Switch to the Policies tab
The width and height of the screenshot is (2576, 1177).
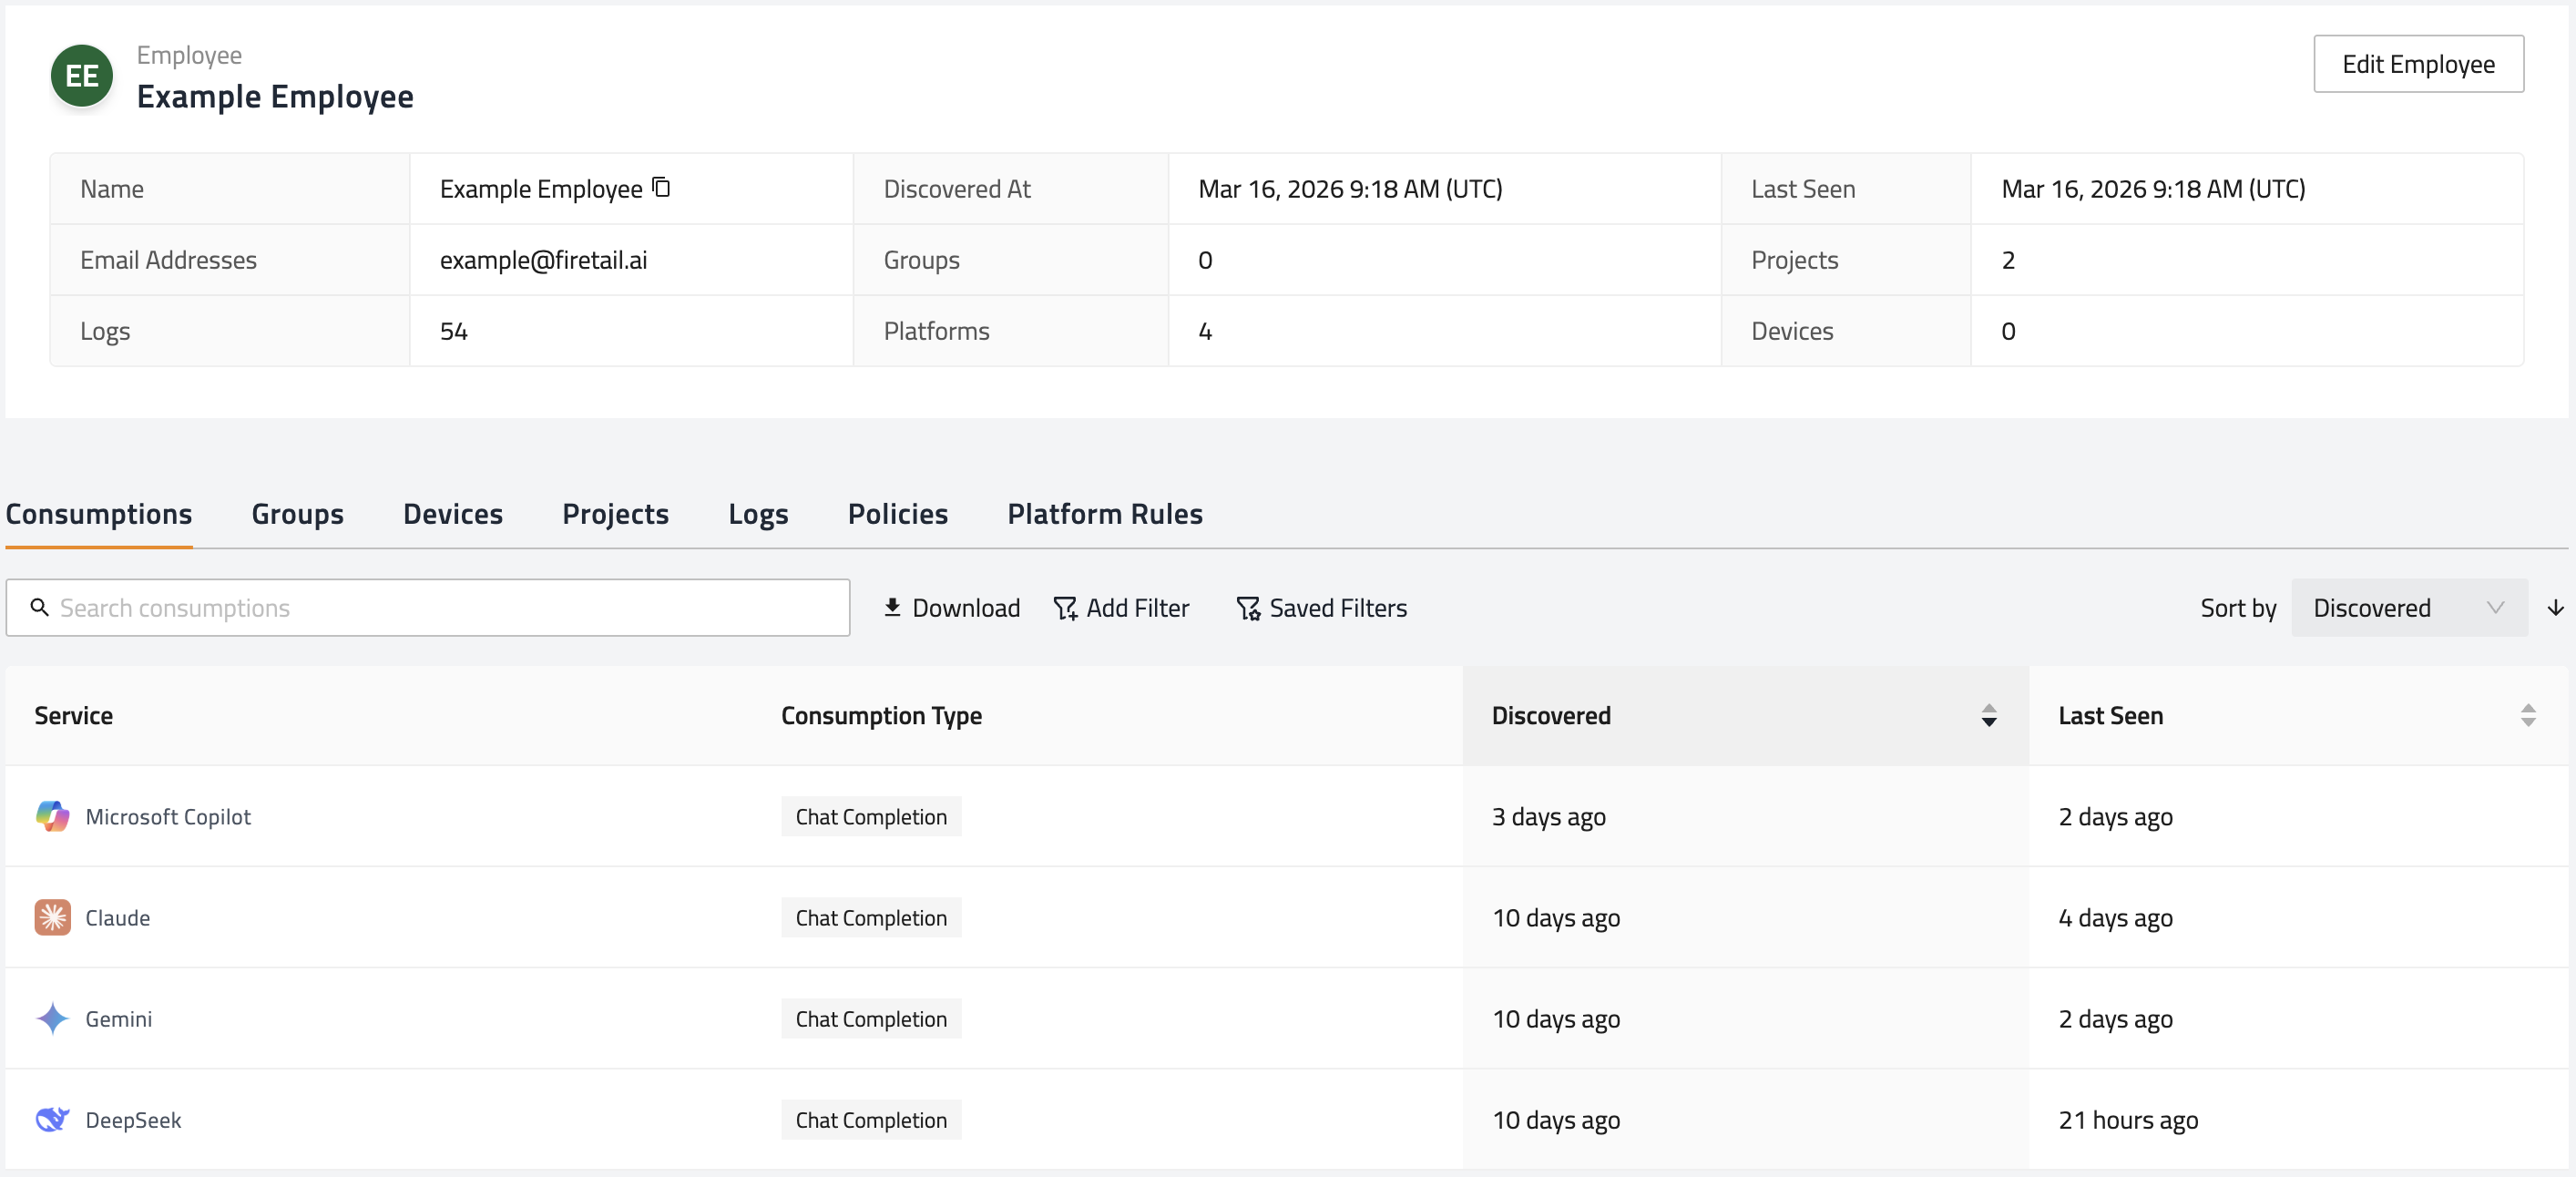pyautogui.click(x=897, y=514)
